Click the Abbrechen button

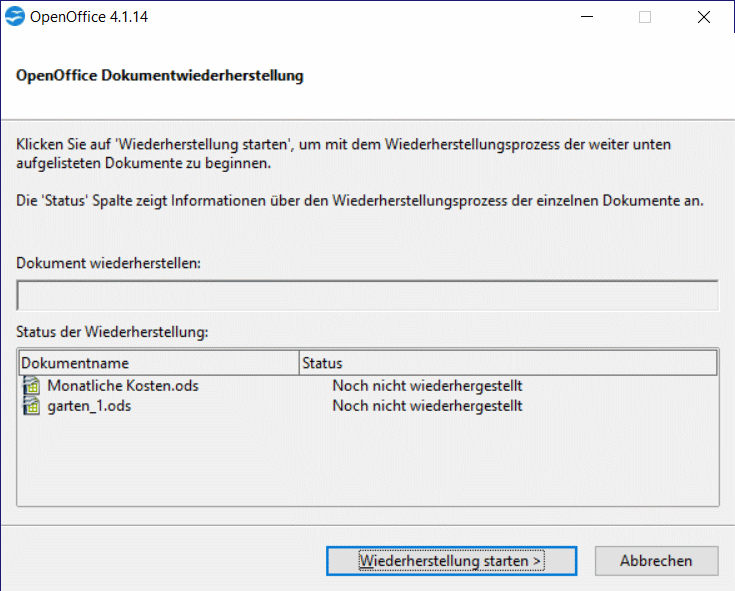click(656, 561)
